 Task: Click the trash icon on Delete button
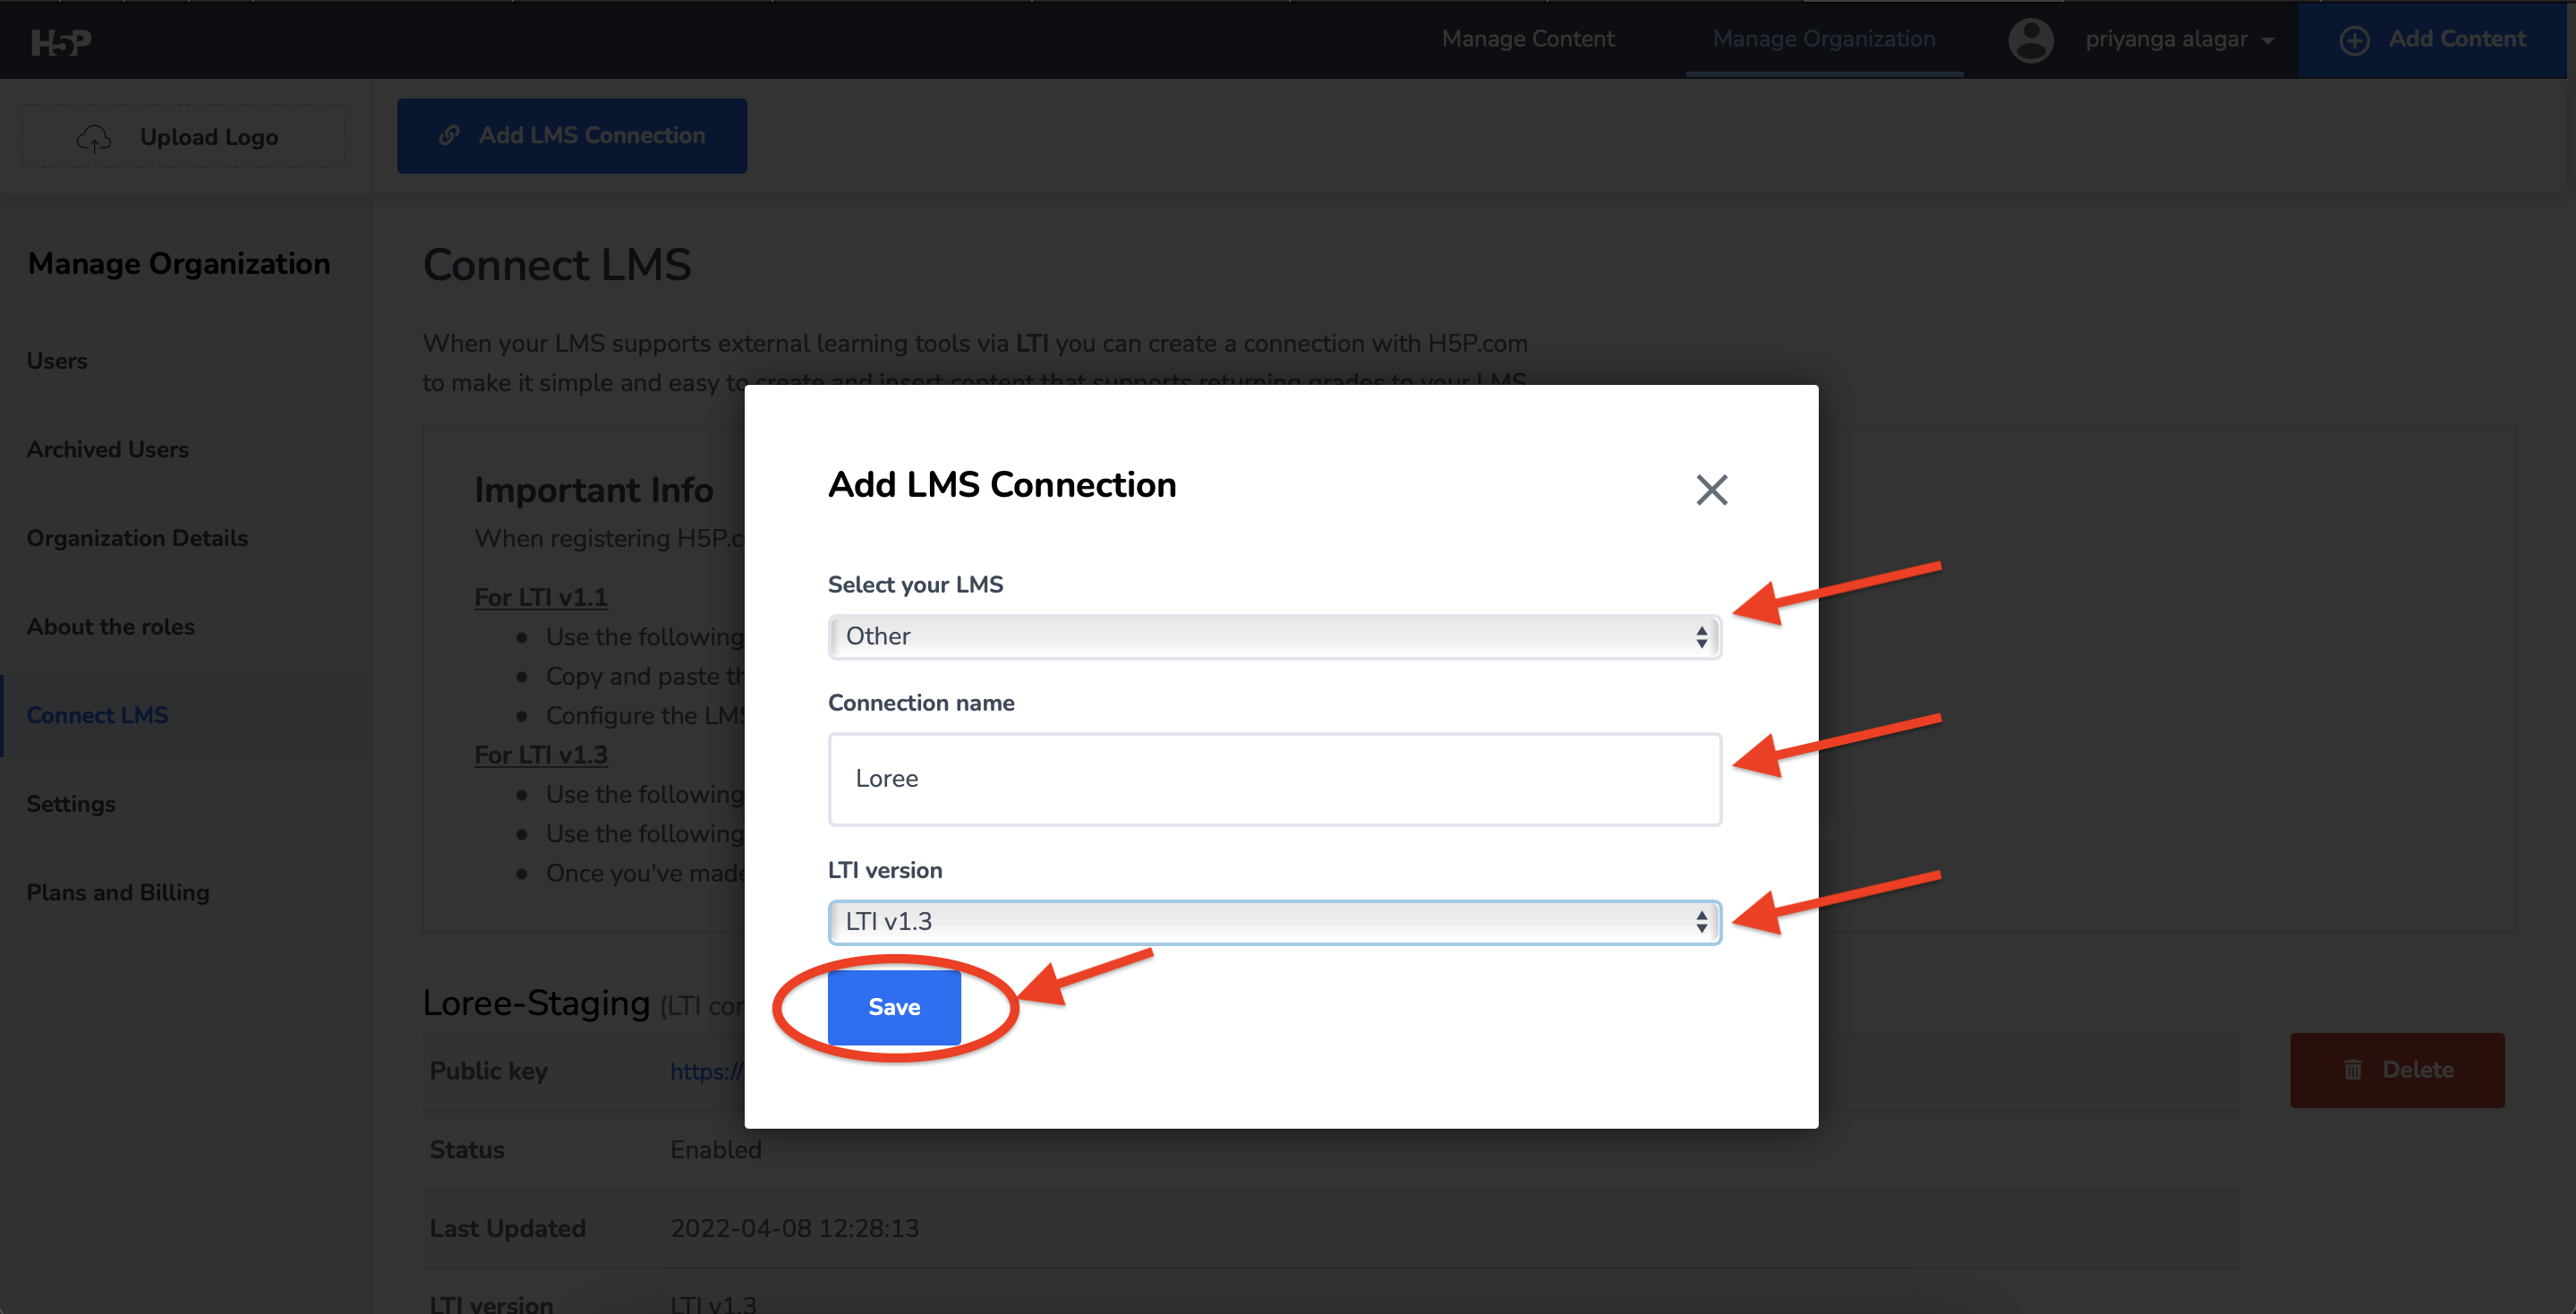tap(2353, 1070)
